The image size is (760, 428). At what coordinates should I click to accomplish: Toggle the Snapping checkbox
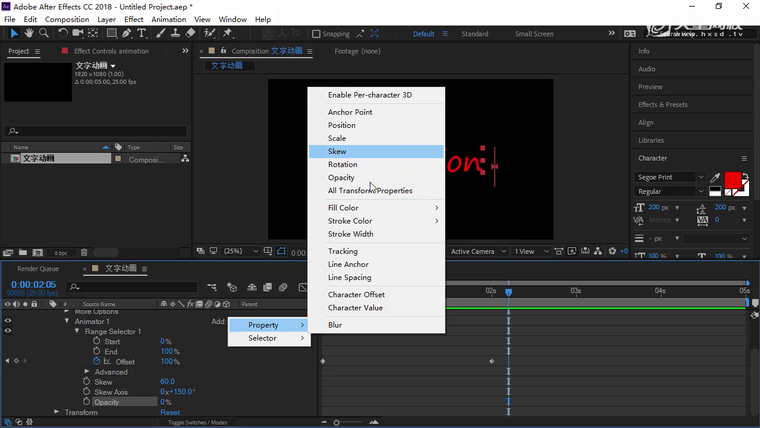point(316,34)
